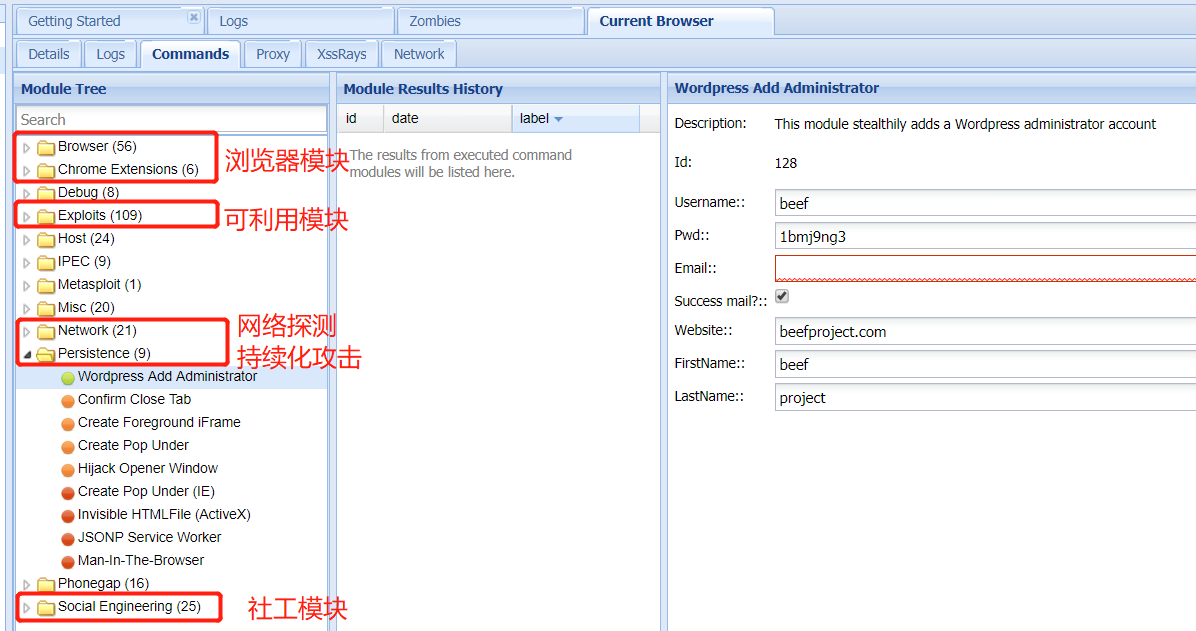This screenshot has height=631, width=1196.
Task: Expand the Host (24) node arrow
Action: click(x=27, y=240)
